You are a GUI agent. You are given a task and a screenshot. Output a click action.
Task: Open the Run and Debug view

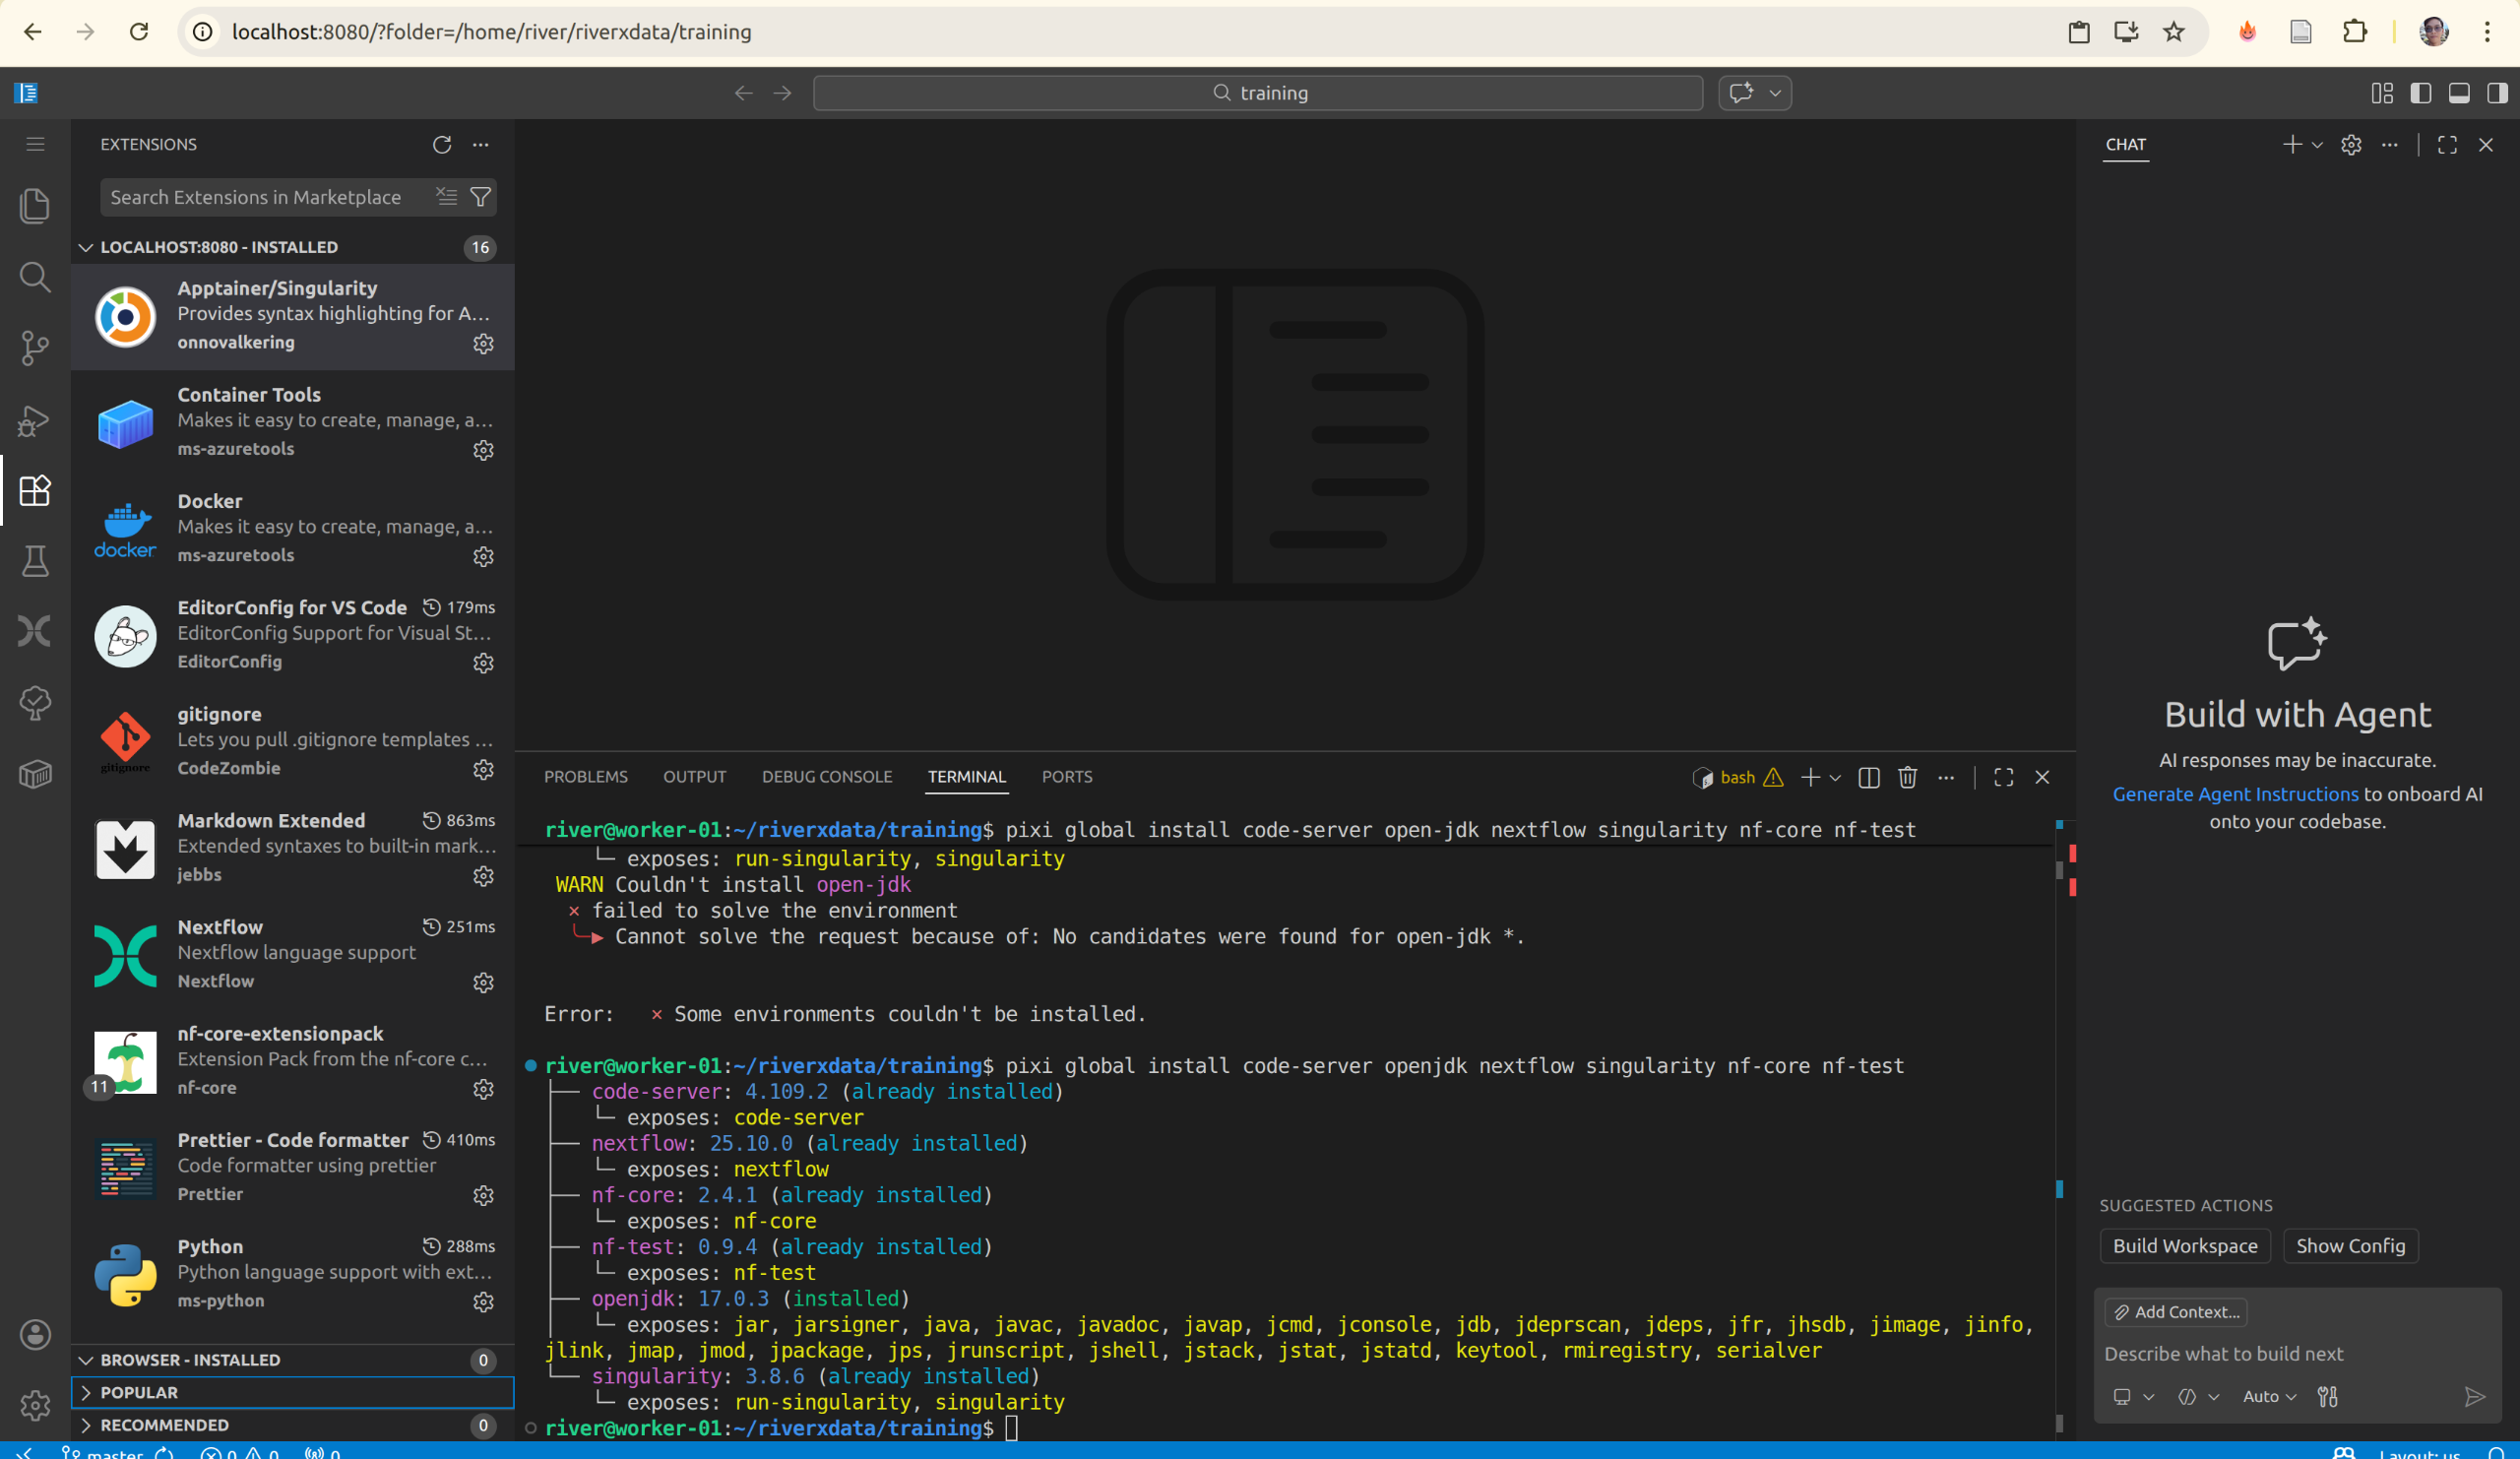(35, 420)
